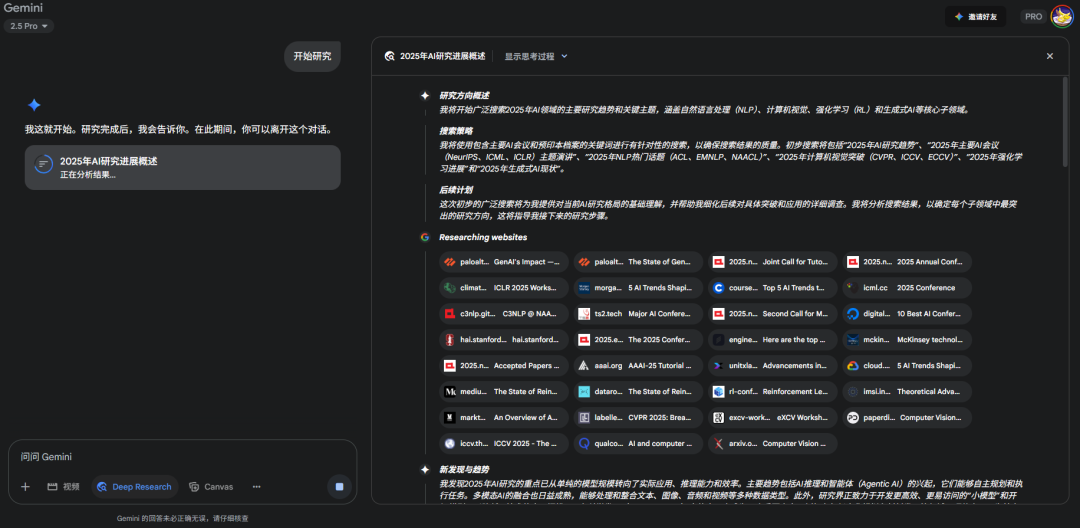Expand the 显示思考过程 chevron

tap(564, 56)
